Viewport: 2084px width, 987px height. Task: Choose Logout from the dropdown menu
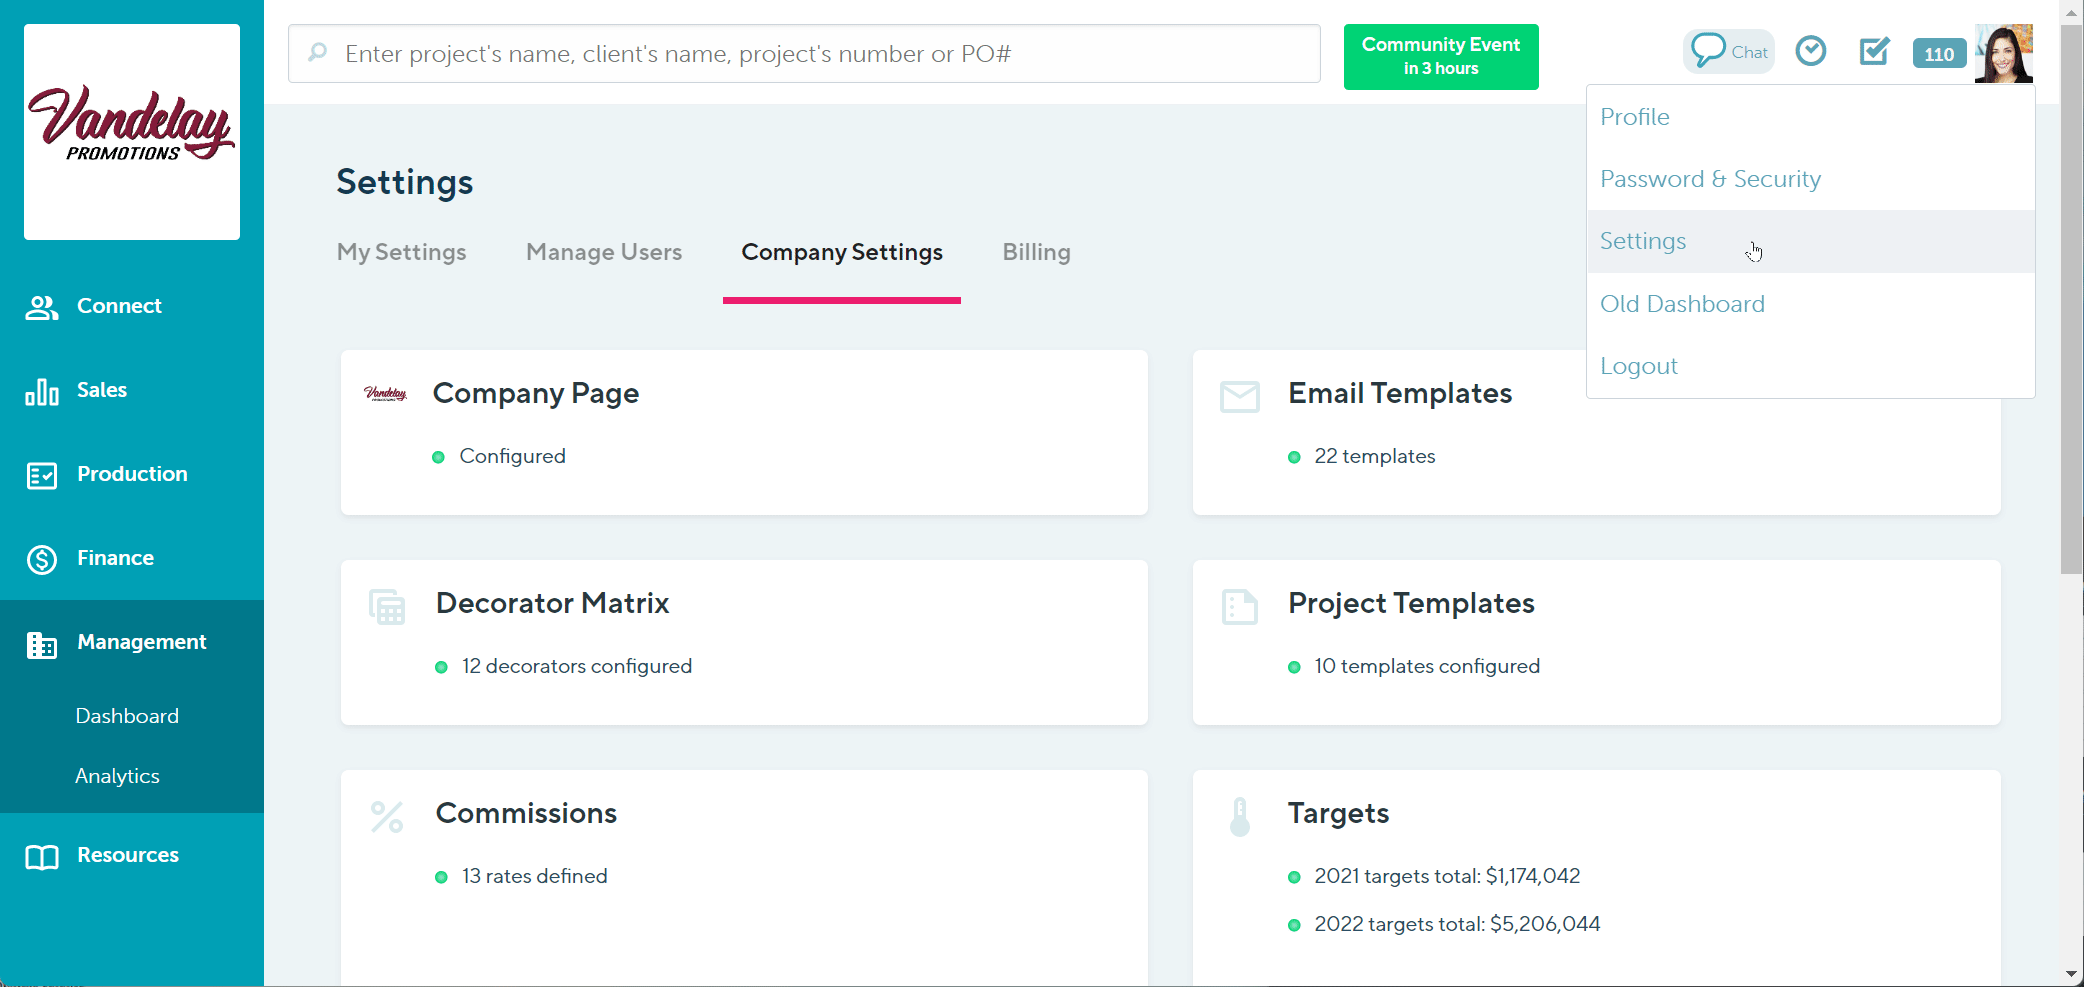(x=1639, y=365)
